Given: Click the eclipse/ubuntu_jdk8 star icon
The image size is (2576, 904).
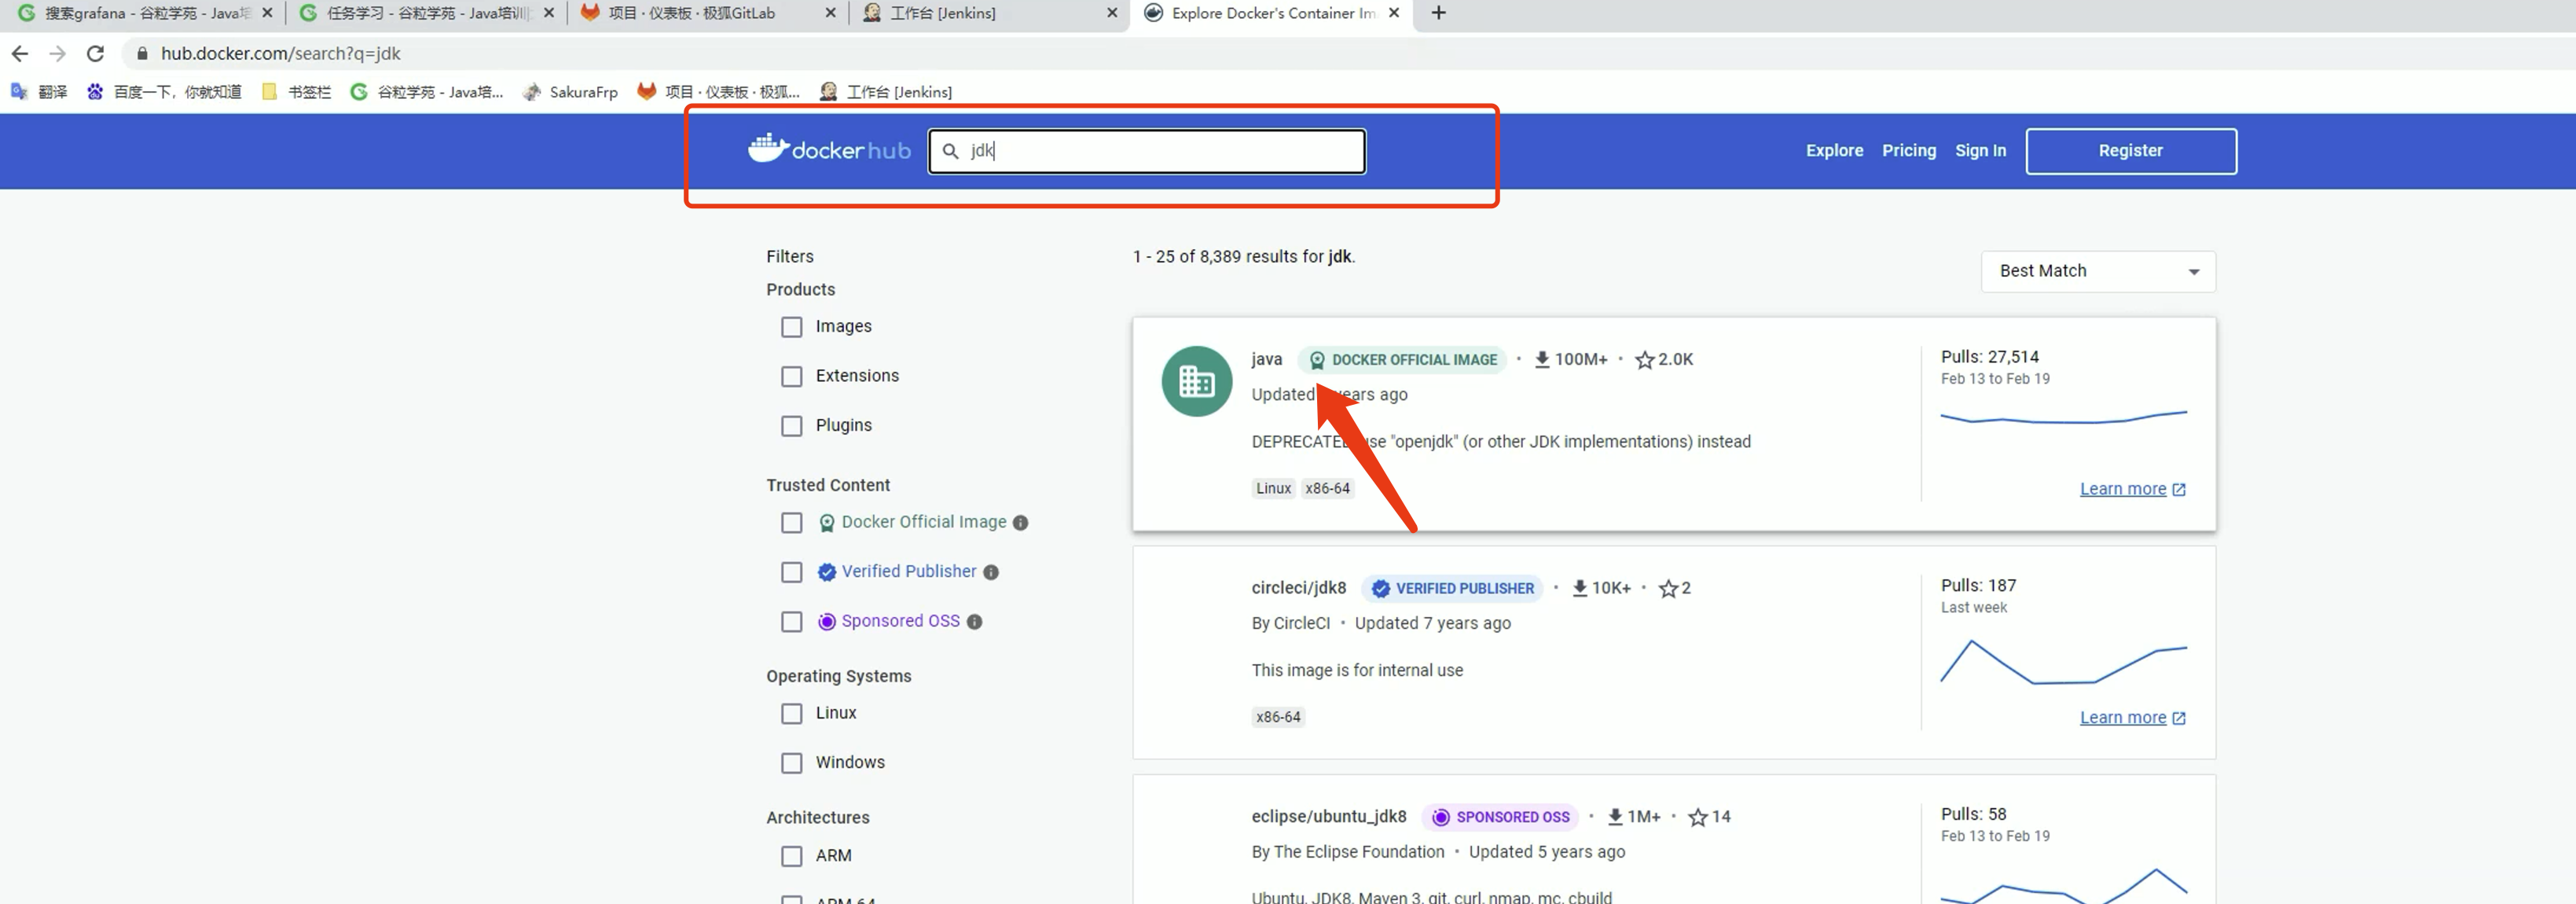Looking at the screenshot, I should 1698,817.
